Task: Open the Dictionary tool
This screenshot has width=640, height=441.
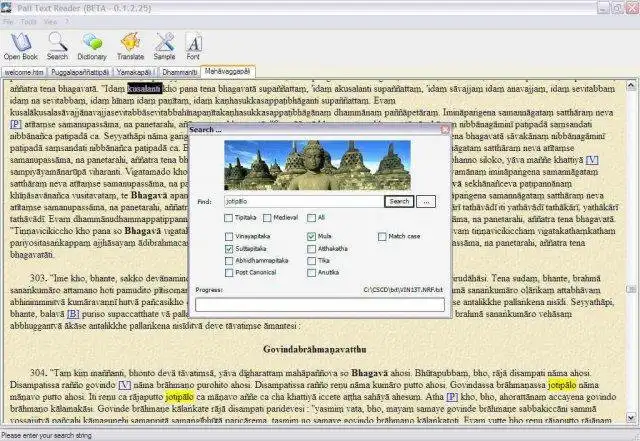Action: click(x=92, y=47)
